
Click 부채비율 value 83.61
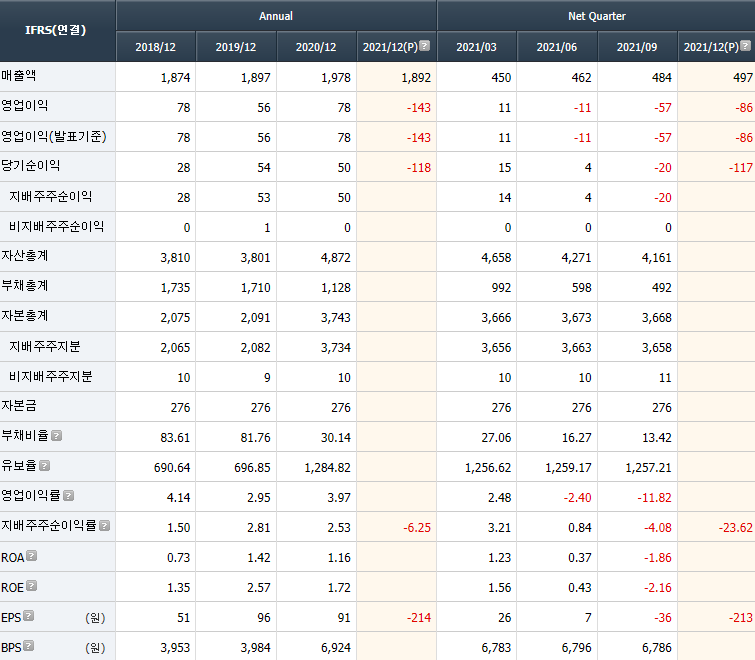pyautogui.click(x=175, y=438)
